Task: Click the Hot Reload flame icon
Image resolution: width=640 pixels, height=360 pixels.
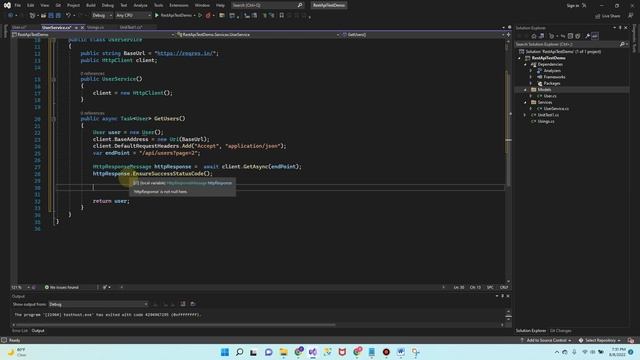Action: coord(208,16)
